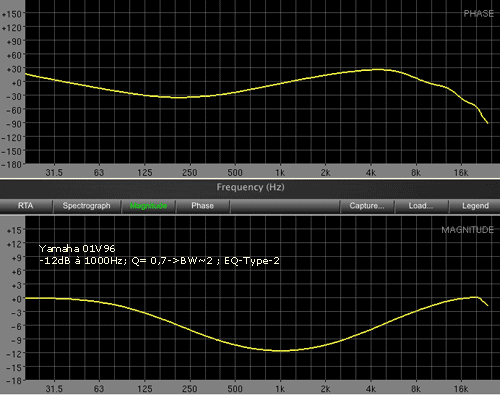Click the Load... button
The width and height of the screenshot is (500, 395).
(421, 206)
